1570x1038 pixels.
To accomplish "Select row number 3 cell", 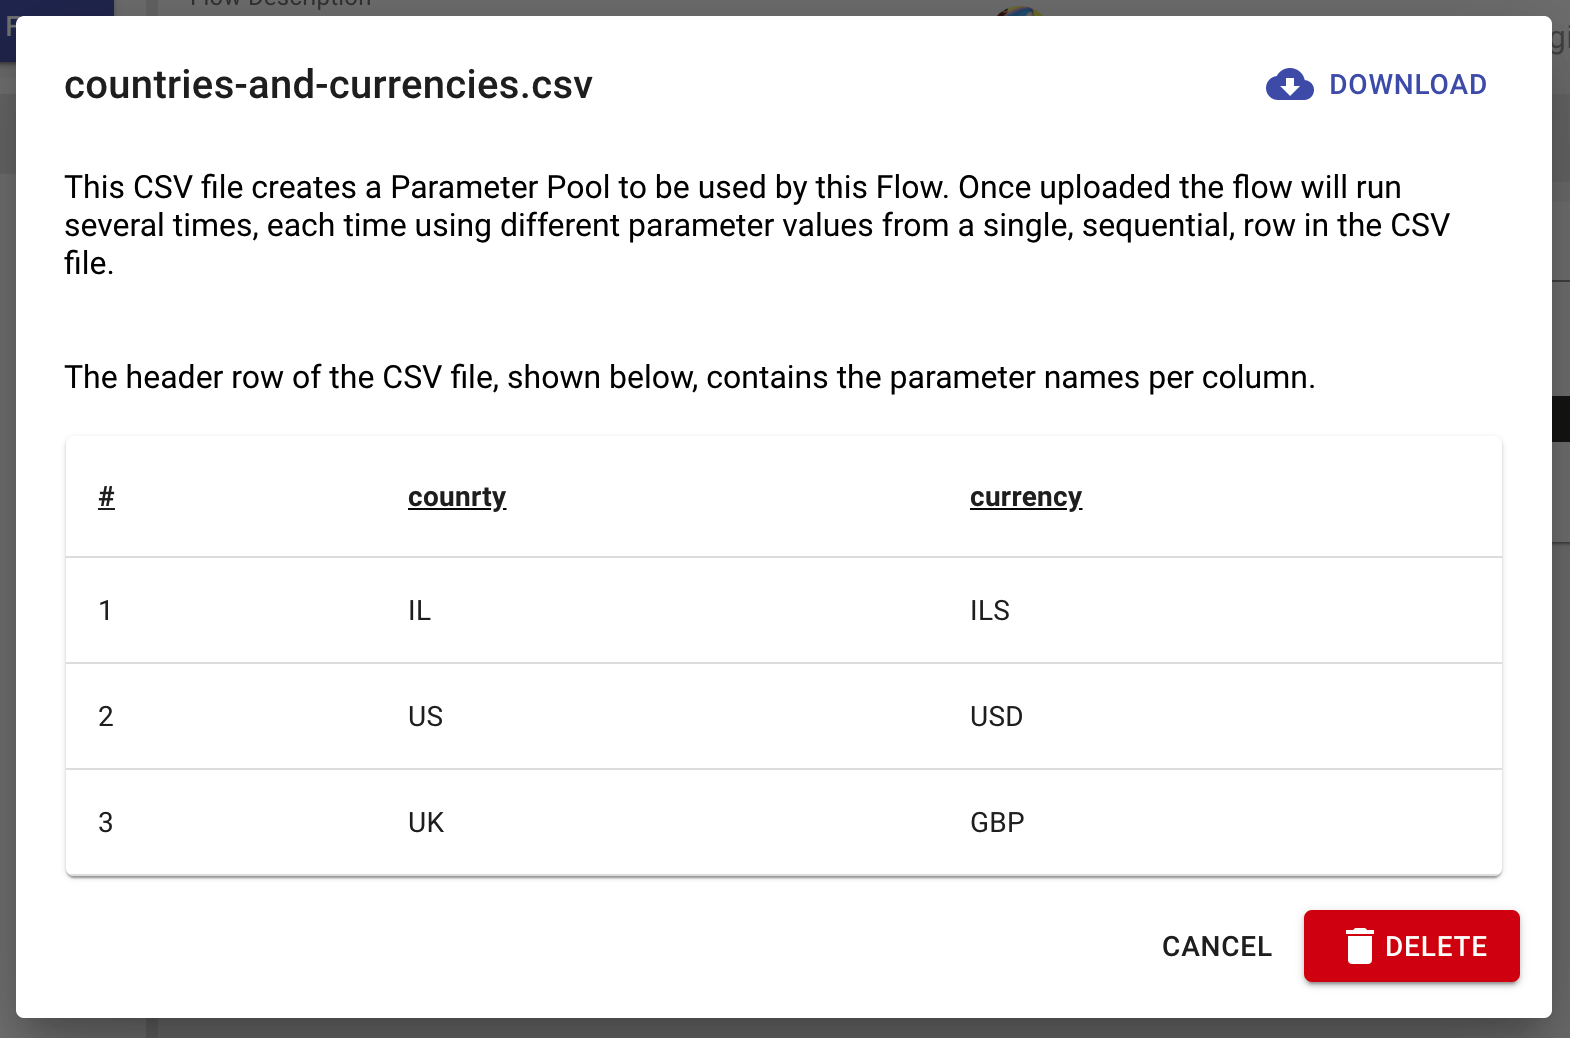I will coord(105,822).
